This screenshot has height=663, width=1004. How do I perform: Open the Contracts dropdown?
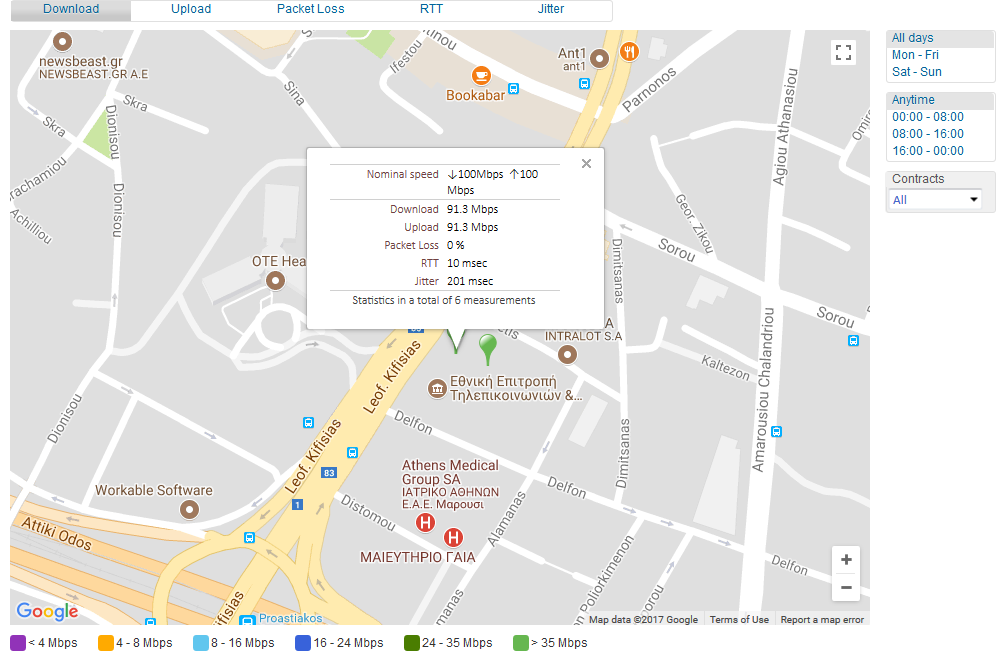pyautogui.click(x=935, y=200)
